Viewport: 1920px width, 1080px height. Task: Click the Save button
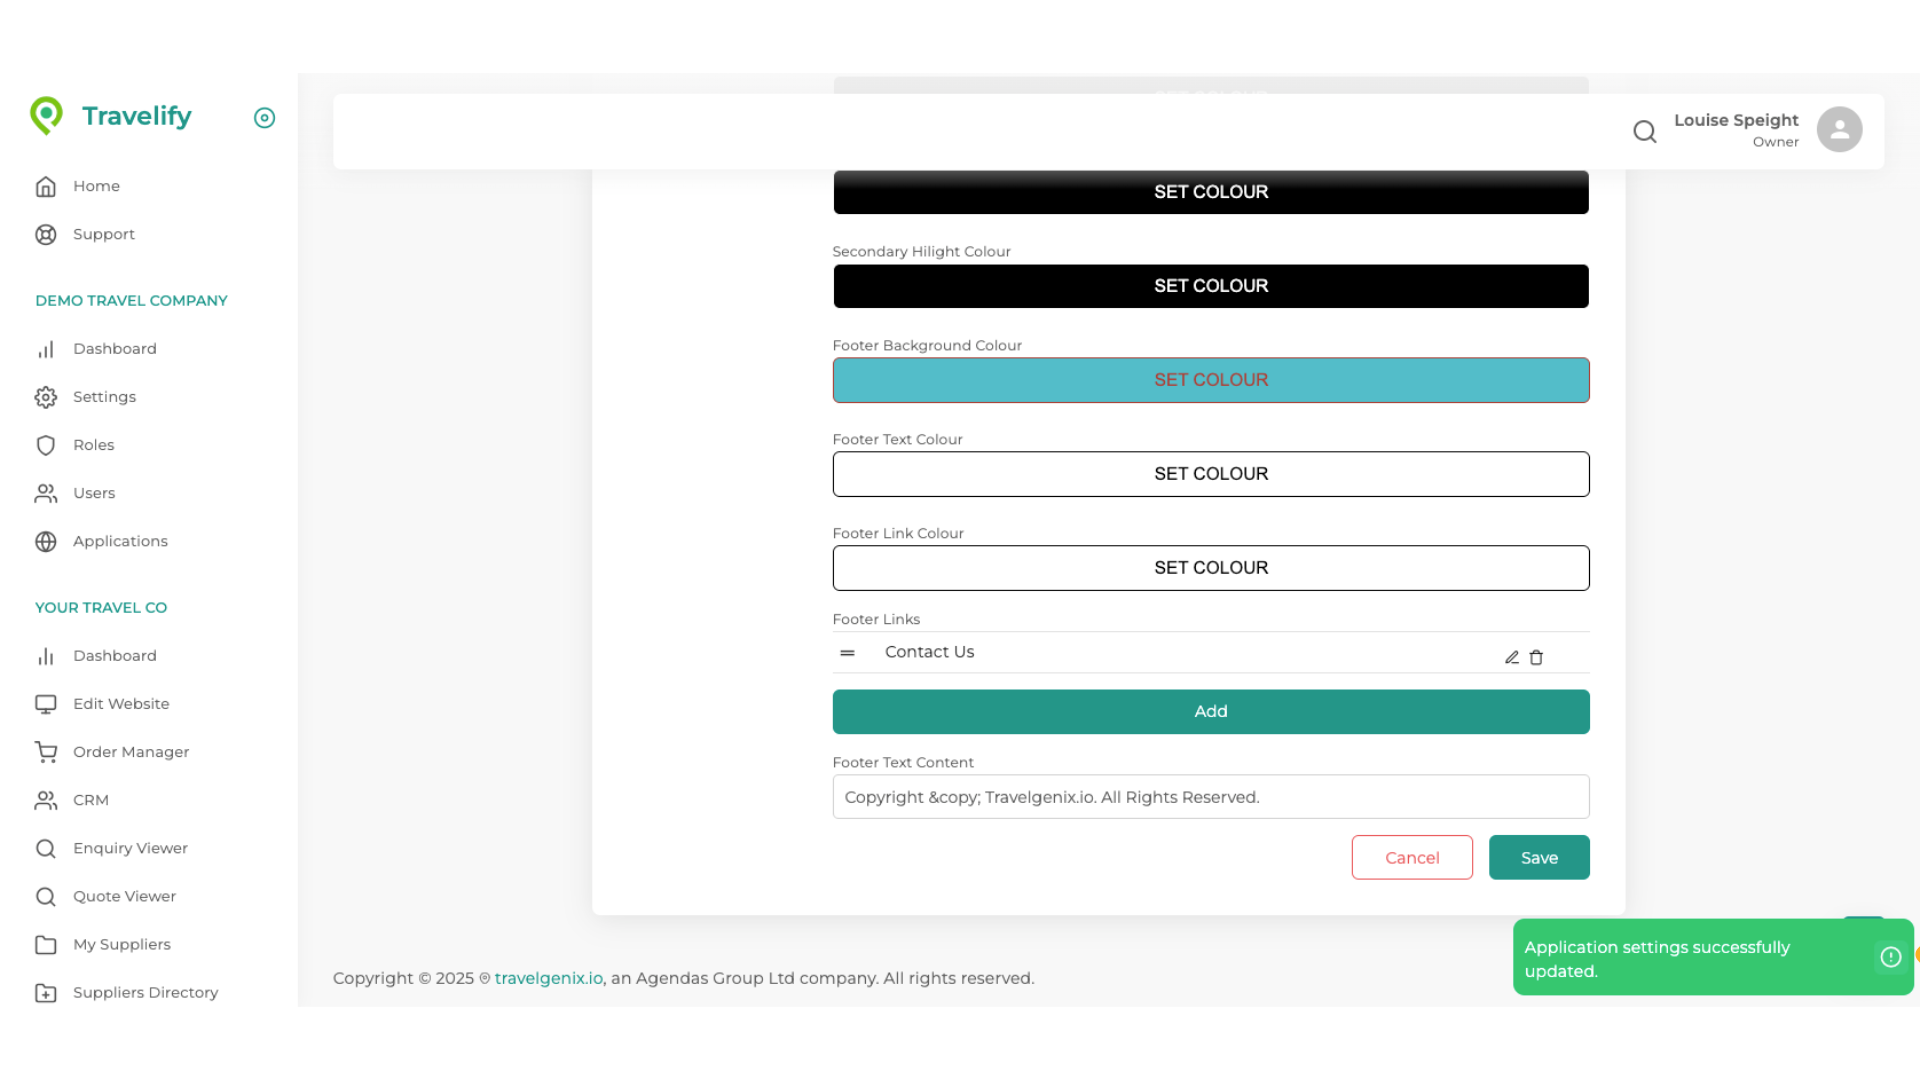pos(1538,858)
